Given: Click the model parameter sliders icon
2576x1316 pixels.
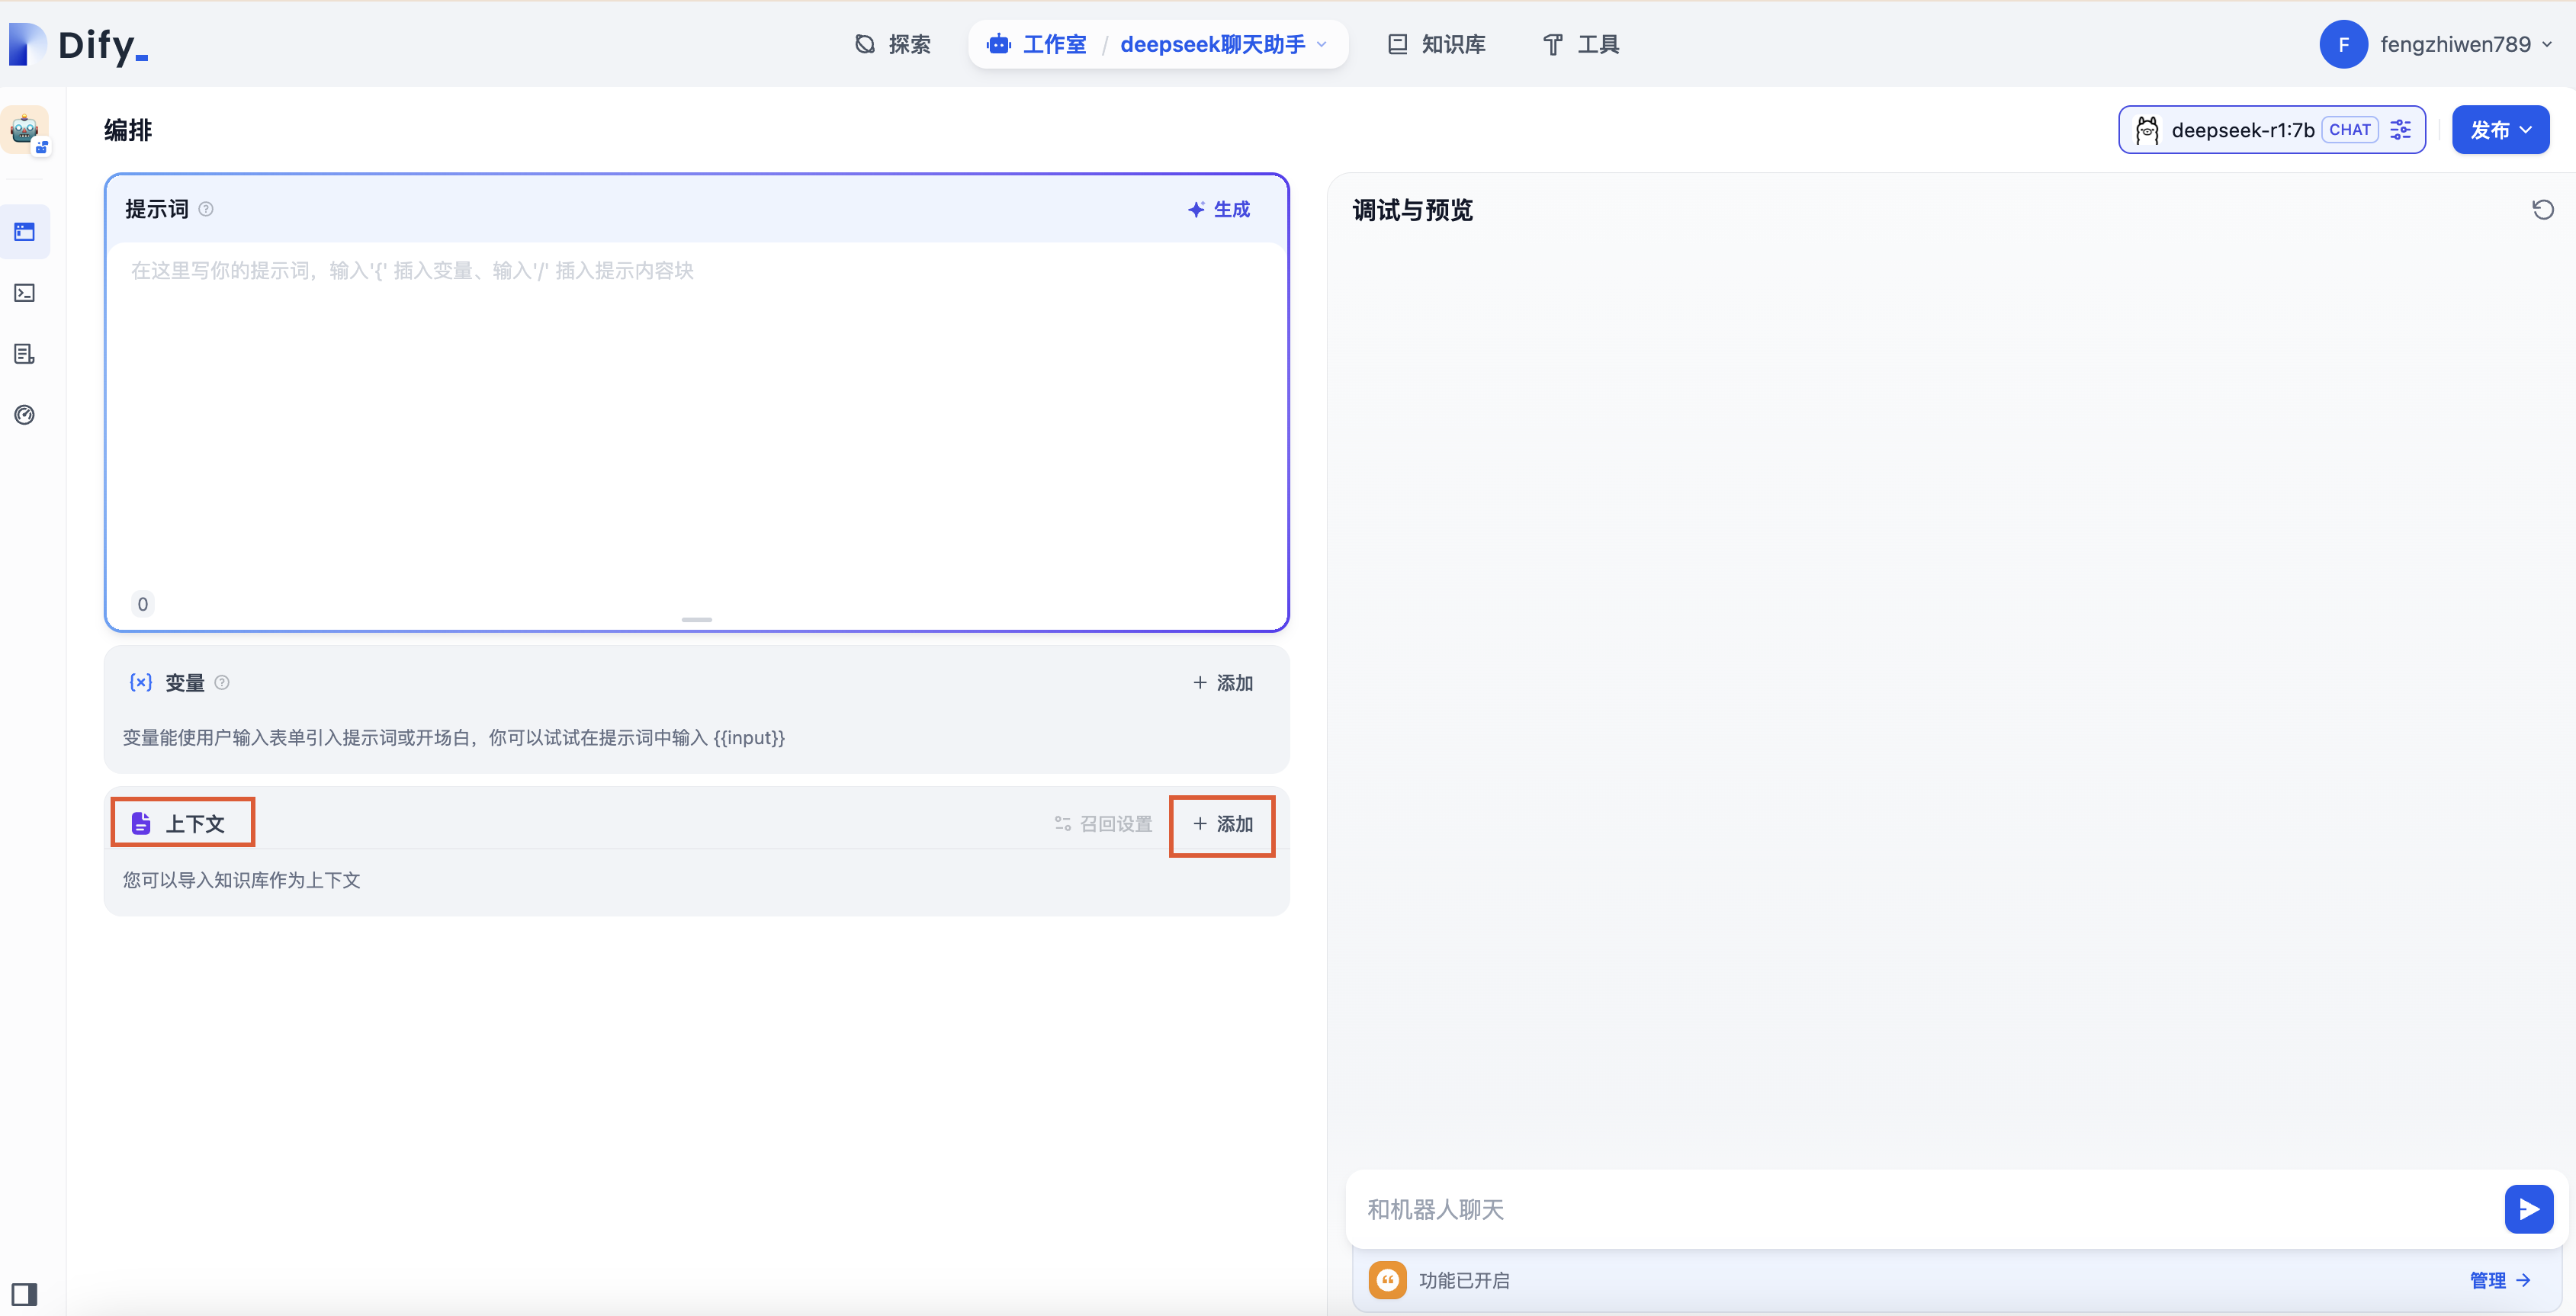Looking at the screenshot, I should click(2401, 130).
